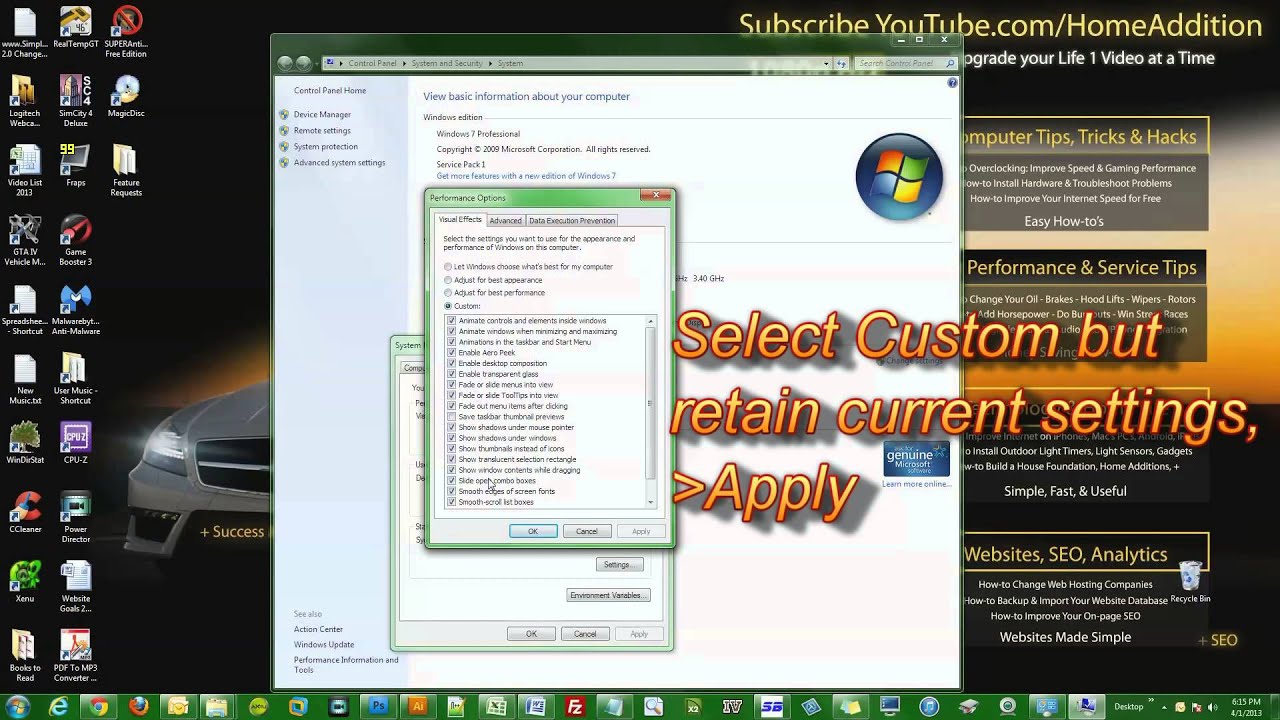This screenshot has width=1280, height=720.
Task: Open the SimCity 4 Deluxe desktop icon
Action: (x=76, y=100)
